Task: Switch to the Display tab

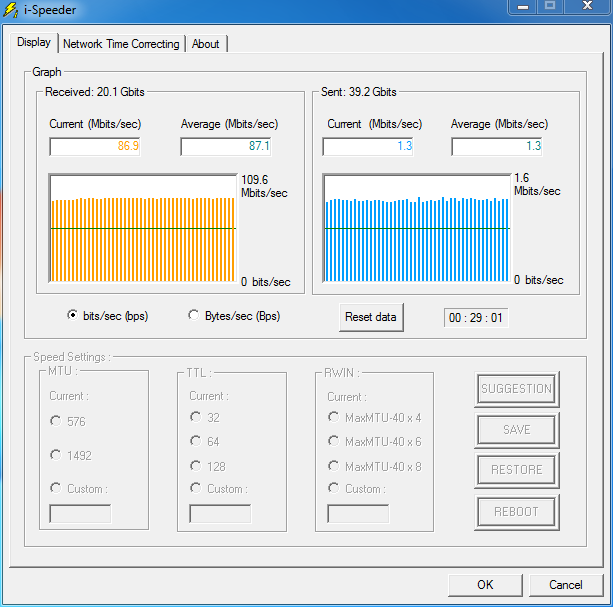Action: 33,43
